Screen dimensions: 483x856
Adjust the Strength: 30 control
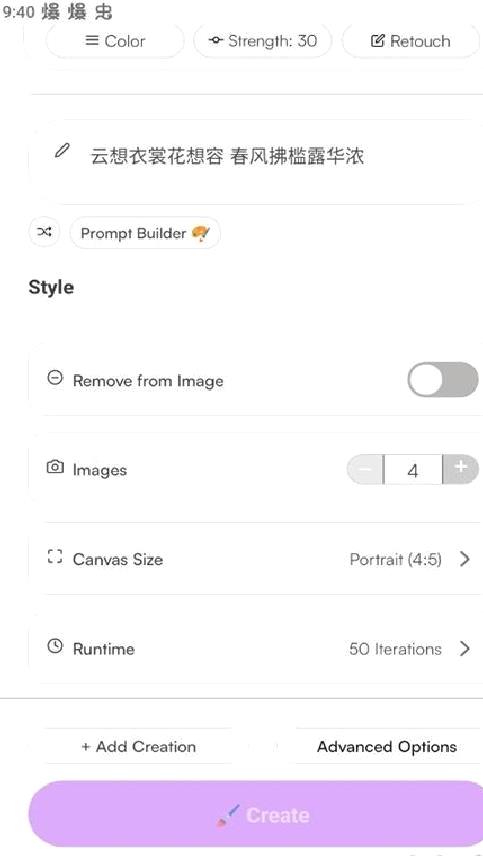[263, 41]
